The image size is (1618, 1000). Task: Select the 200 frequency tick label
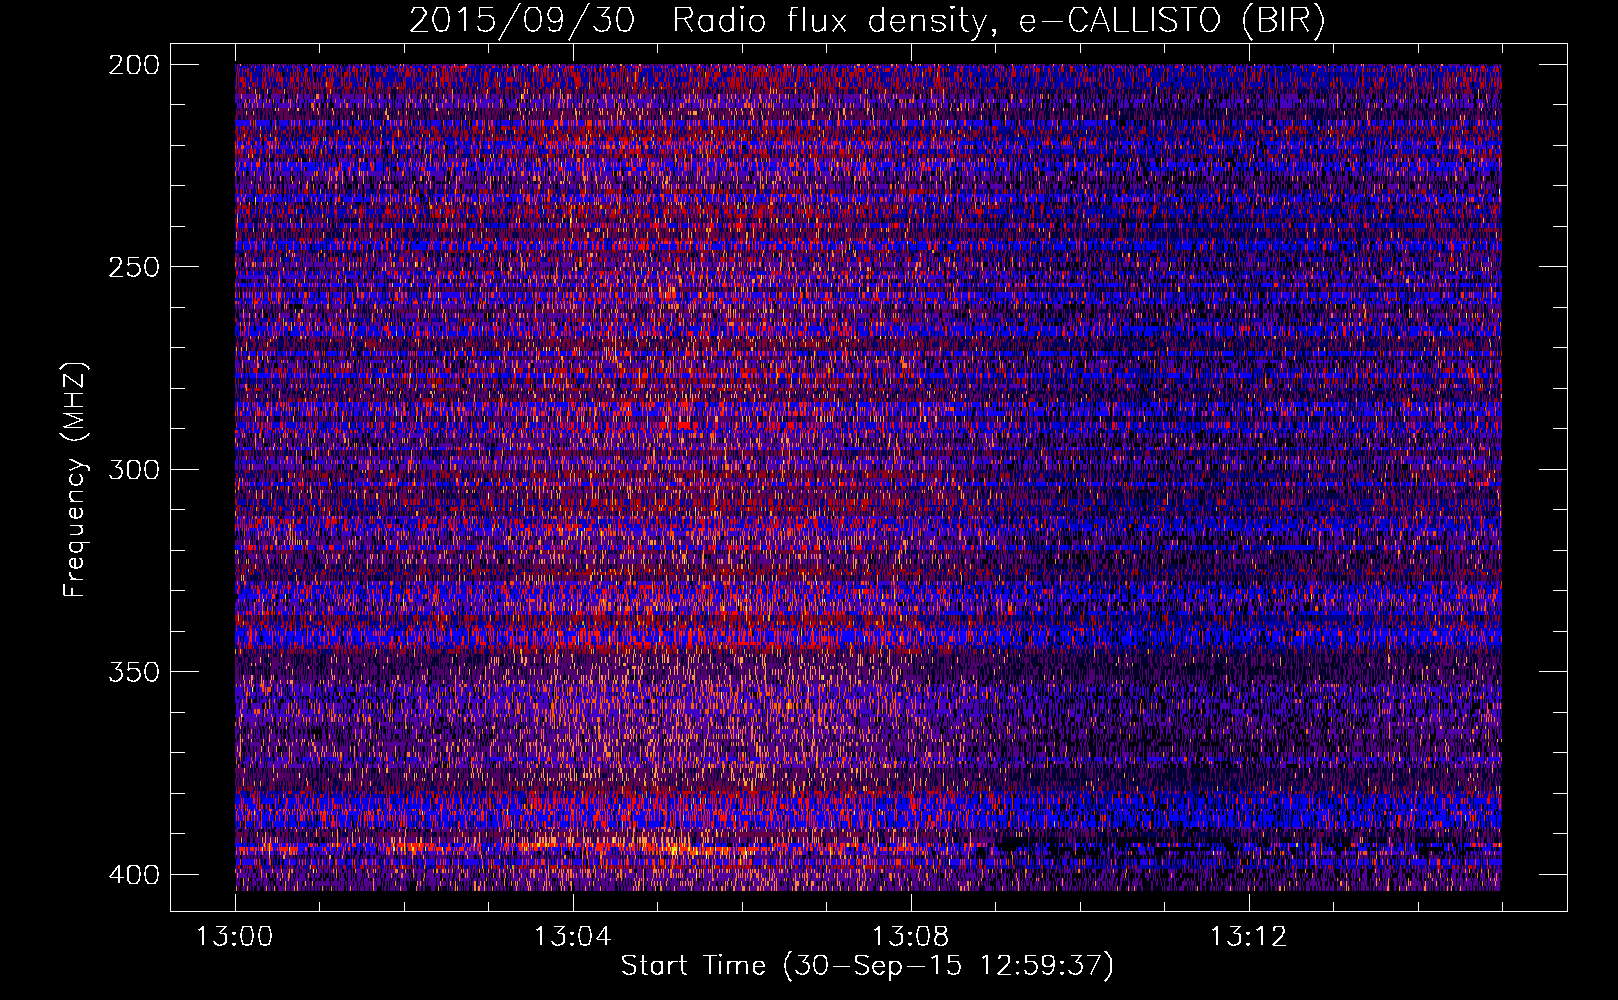tap(133, 65)
